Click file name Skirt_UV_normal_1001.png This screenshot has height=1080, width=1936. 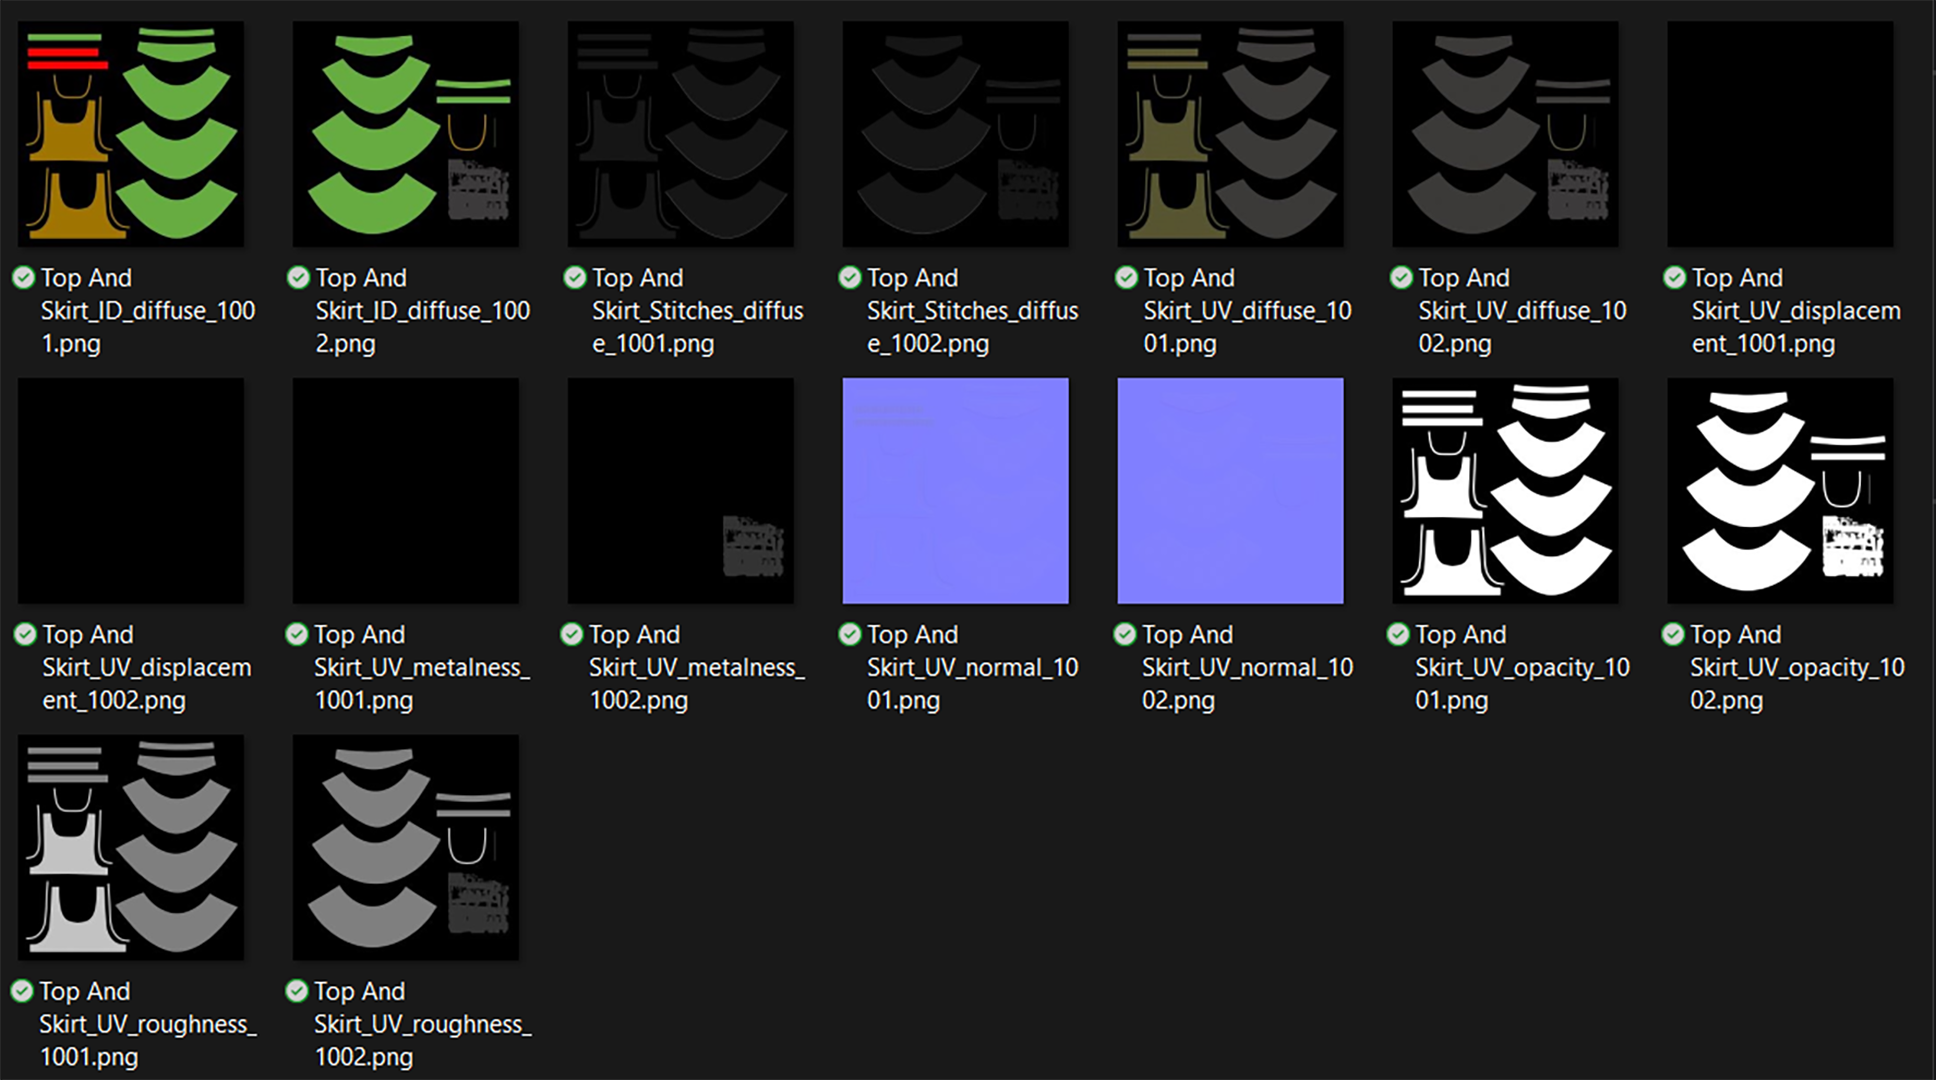coord(973,668)
